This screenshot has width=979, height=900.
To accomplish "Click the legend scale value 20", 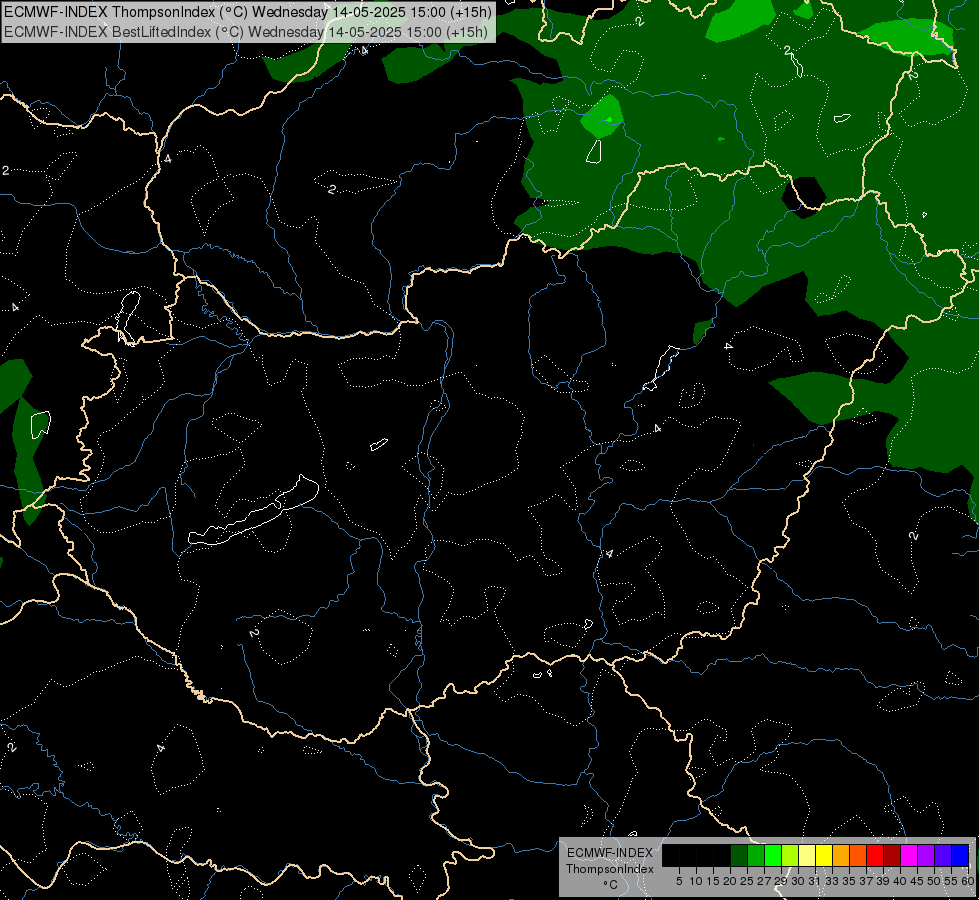I will click(731, 881).
